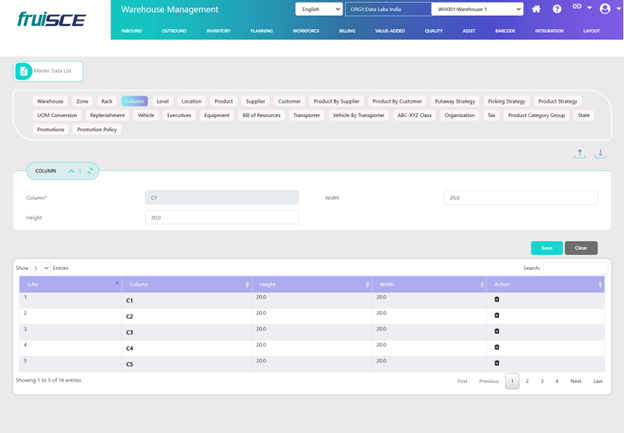Click the download arrow icon
This screenshot has height=433, width=624.
coord(600,154)
